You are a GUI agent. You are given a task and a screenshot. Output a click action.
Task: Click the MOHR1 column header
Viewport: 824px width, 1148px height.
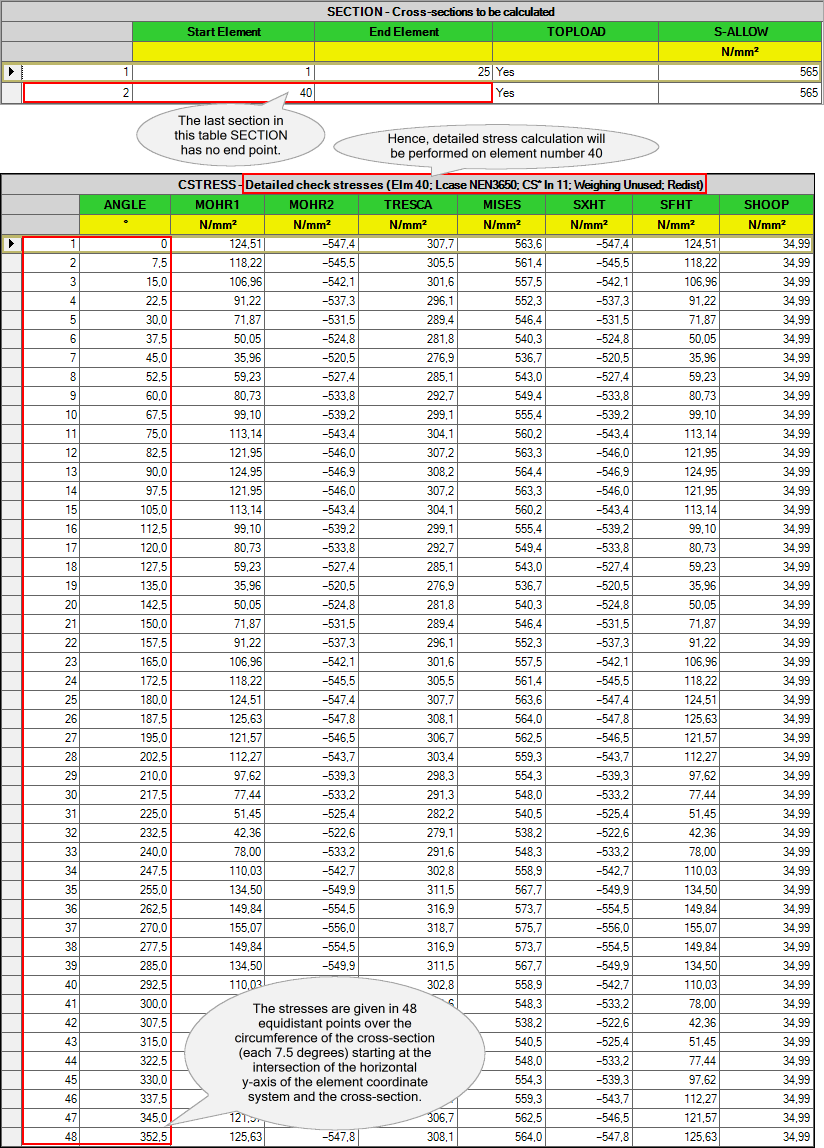tap(215, 205)
